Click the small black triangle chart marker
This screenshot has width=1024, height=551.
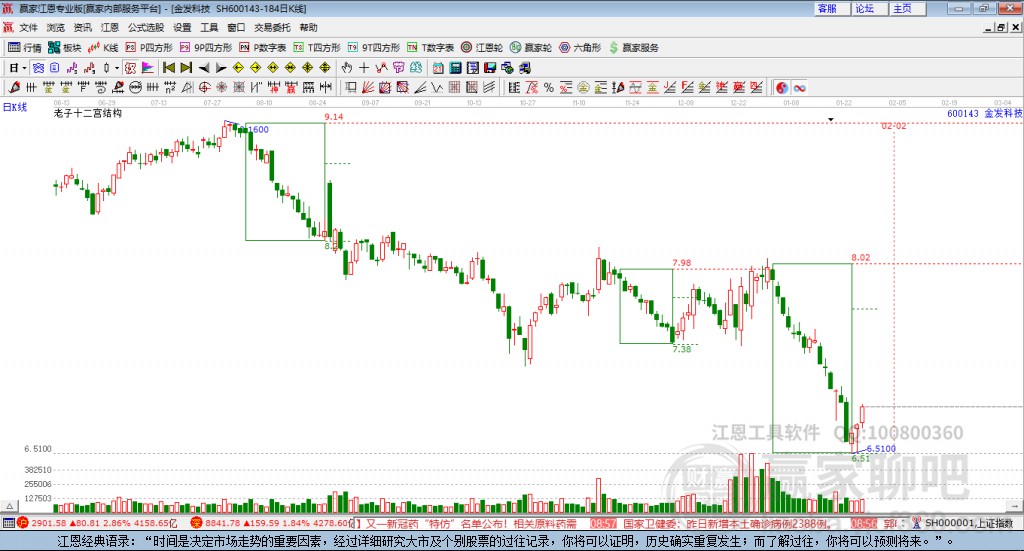click(831, 119)
